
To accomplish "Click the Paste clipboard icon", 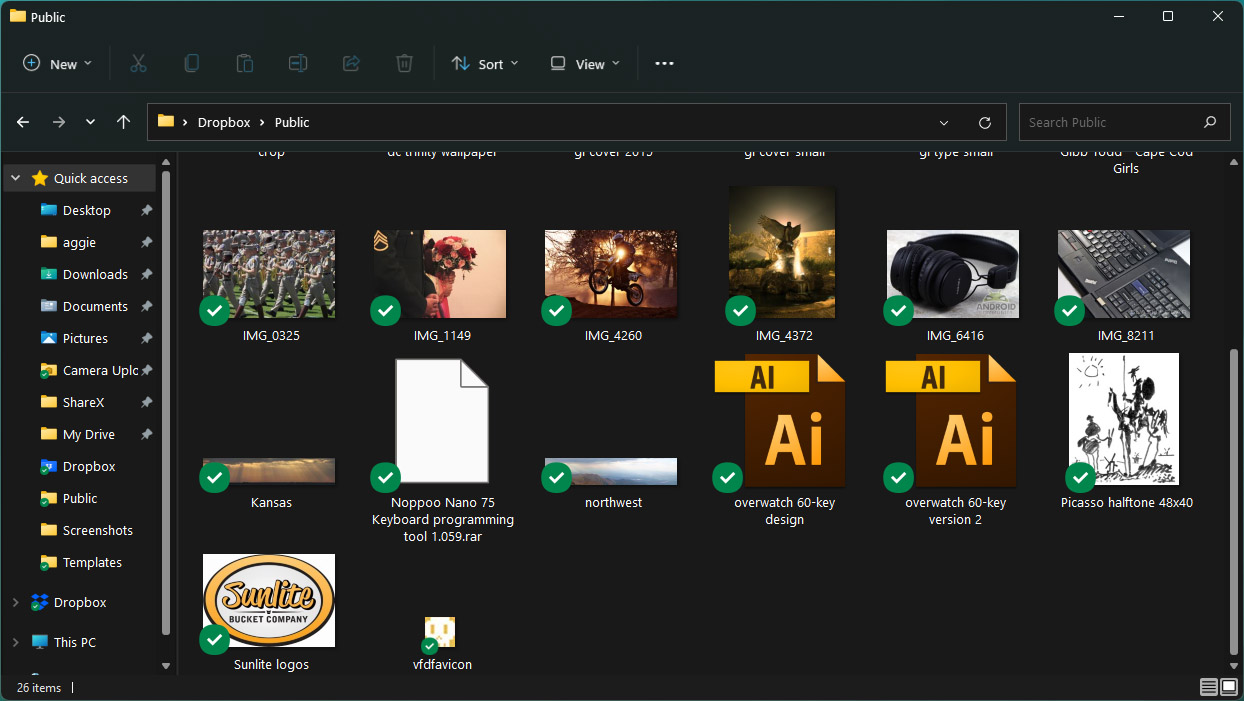I will (x=244, y=63).
